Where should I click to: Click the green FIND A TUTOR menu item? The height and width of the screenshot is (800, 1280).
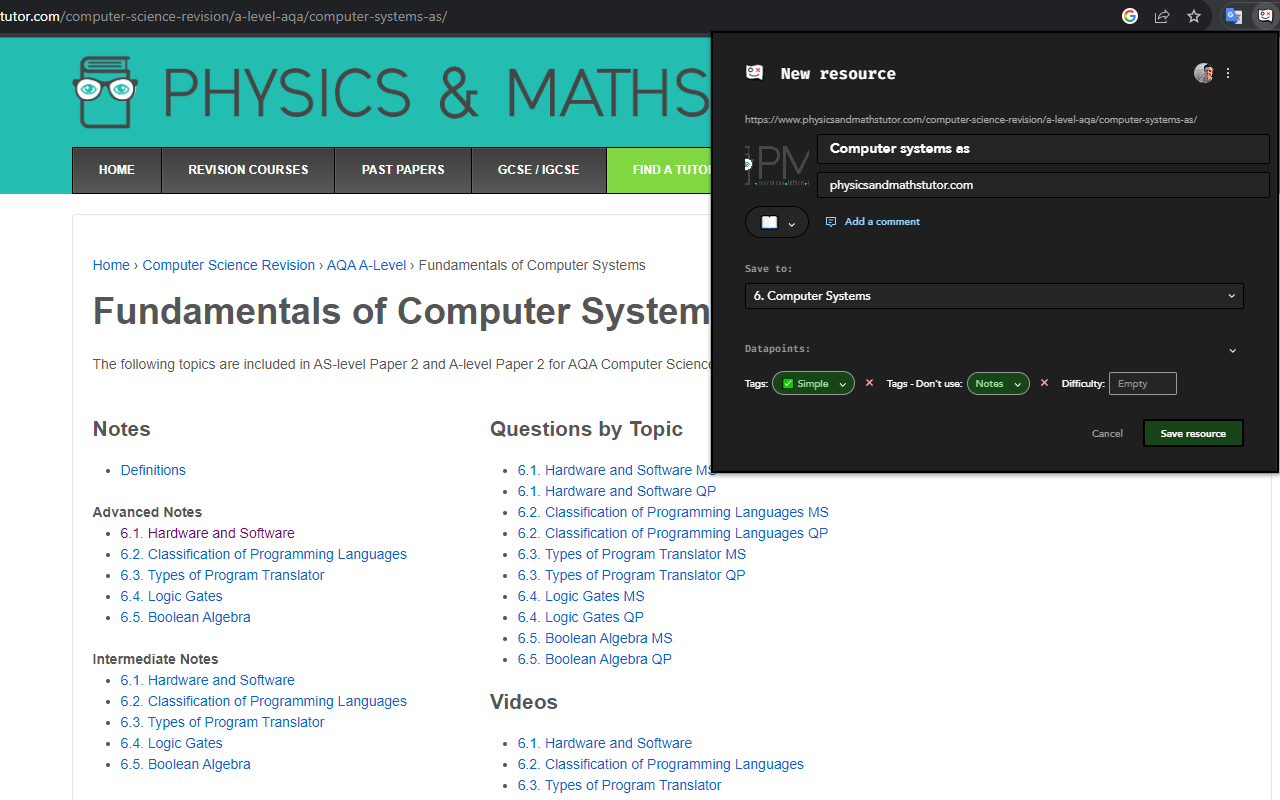(x=659, y=170)
